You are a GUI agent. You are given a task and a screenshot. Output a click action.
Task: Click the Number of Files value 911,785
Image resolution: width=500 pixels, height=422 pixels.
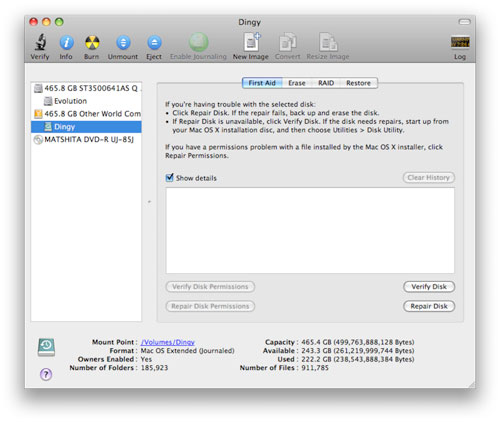315,368
